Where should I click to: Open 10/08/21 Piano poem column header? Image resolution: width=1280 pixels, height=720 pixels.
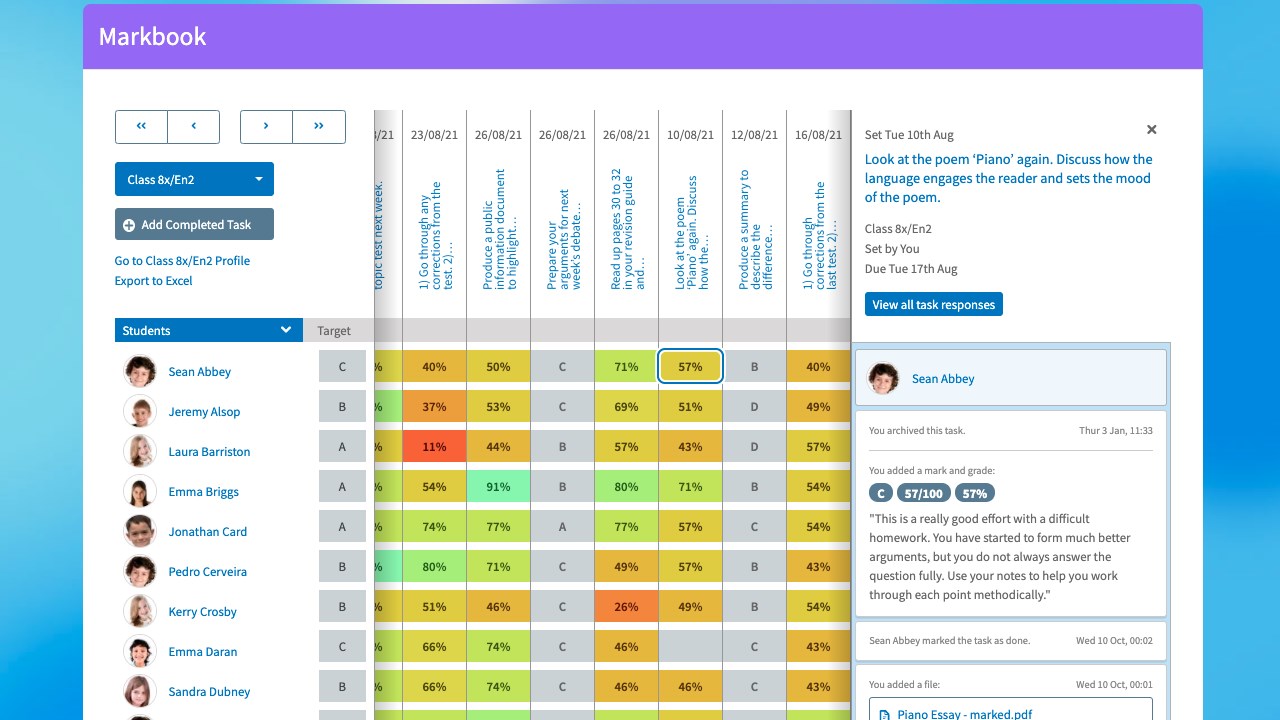pyautogui.click(x=690, y=234)
